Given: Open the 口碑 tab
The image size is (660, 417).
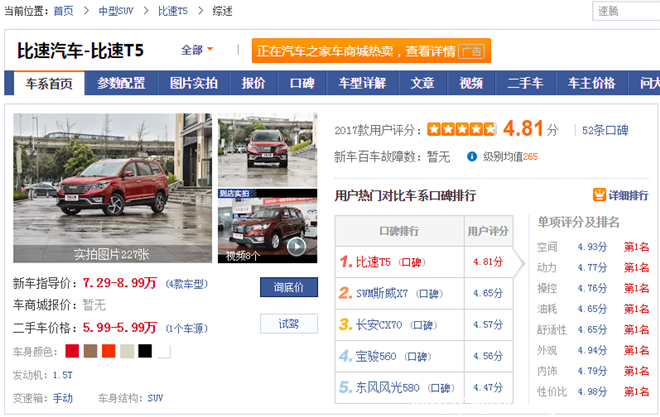Looking at the screenshot, I should tap(303, 84).
